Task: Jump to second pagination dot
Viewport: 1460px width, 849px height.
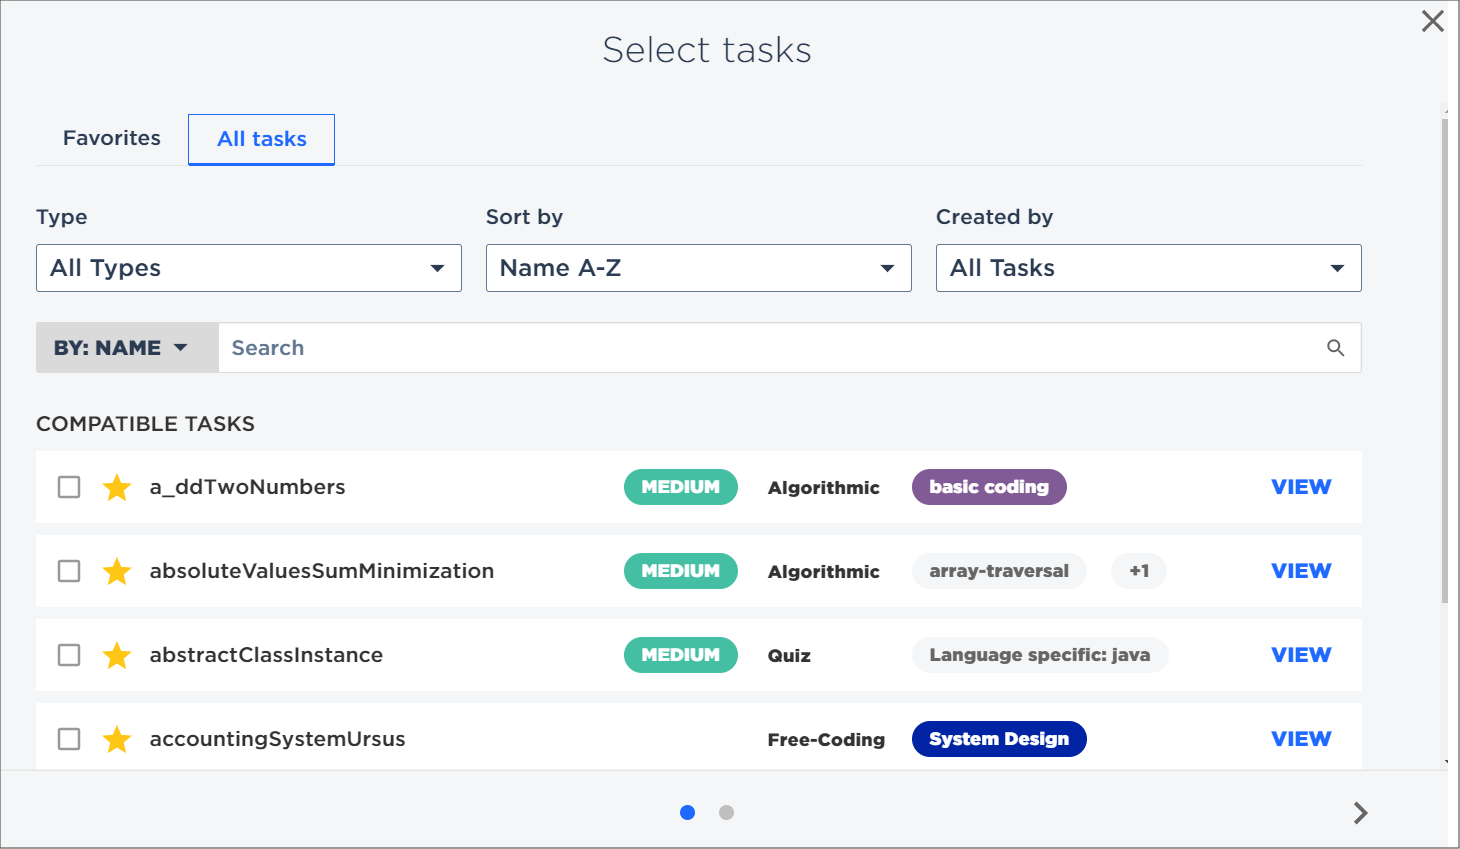Action: coord(726,812)
